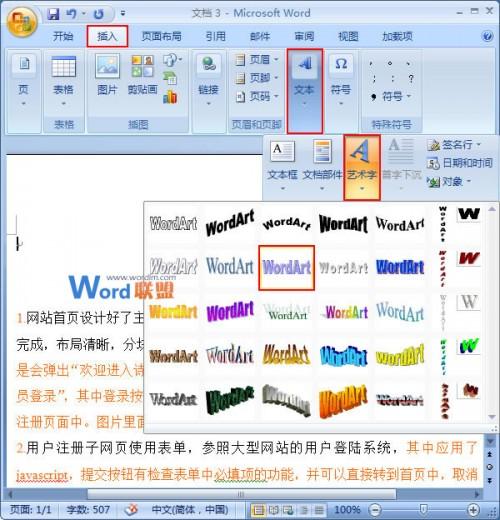Viewport: 500px width, 520px height.
Task: Open the Quick Access Toolbar customize arrow
Action: click(x=123, y=14)
